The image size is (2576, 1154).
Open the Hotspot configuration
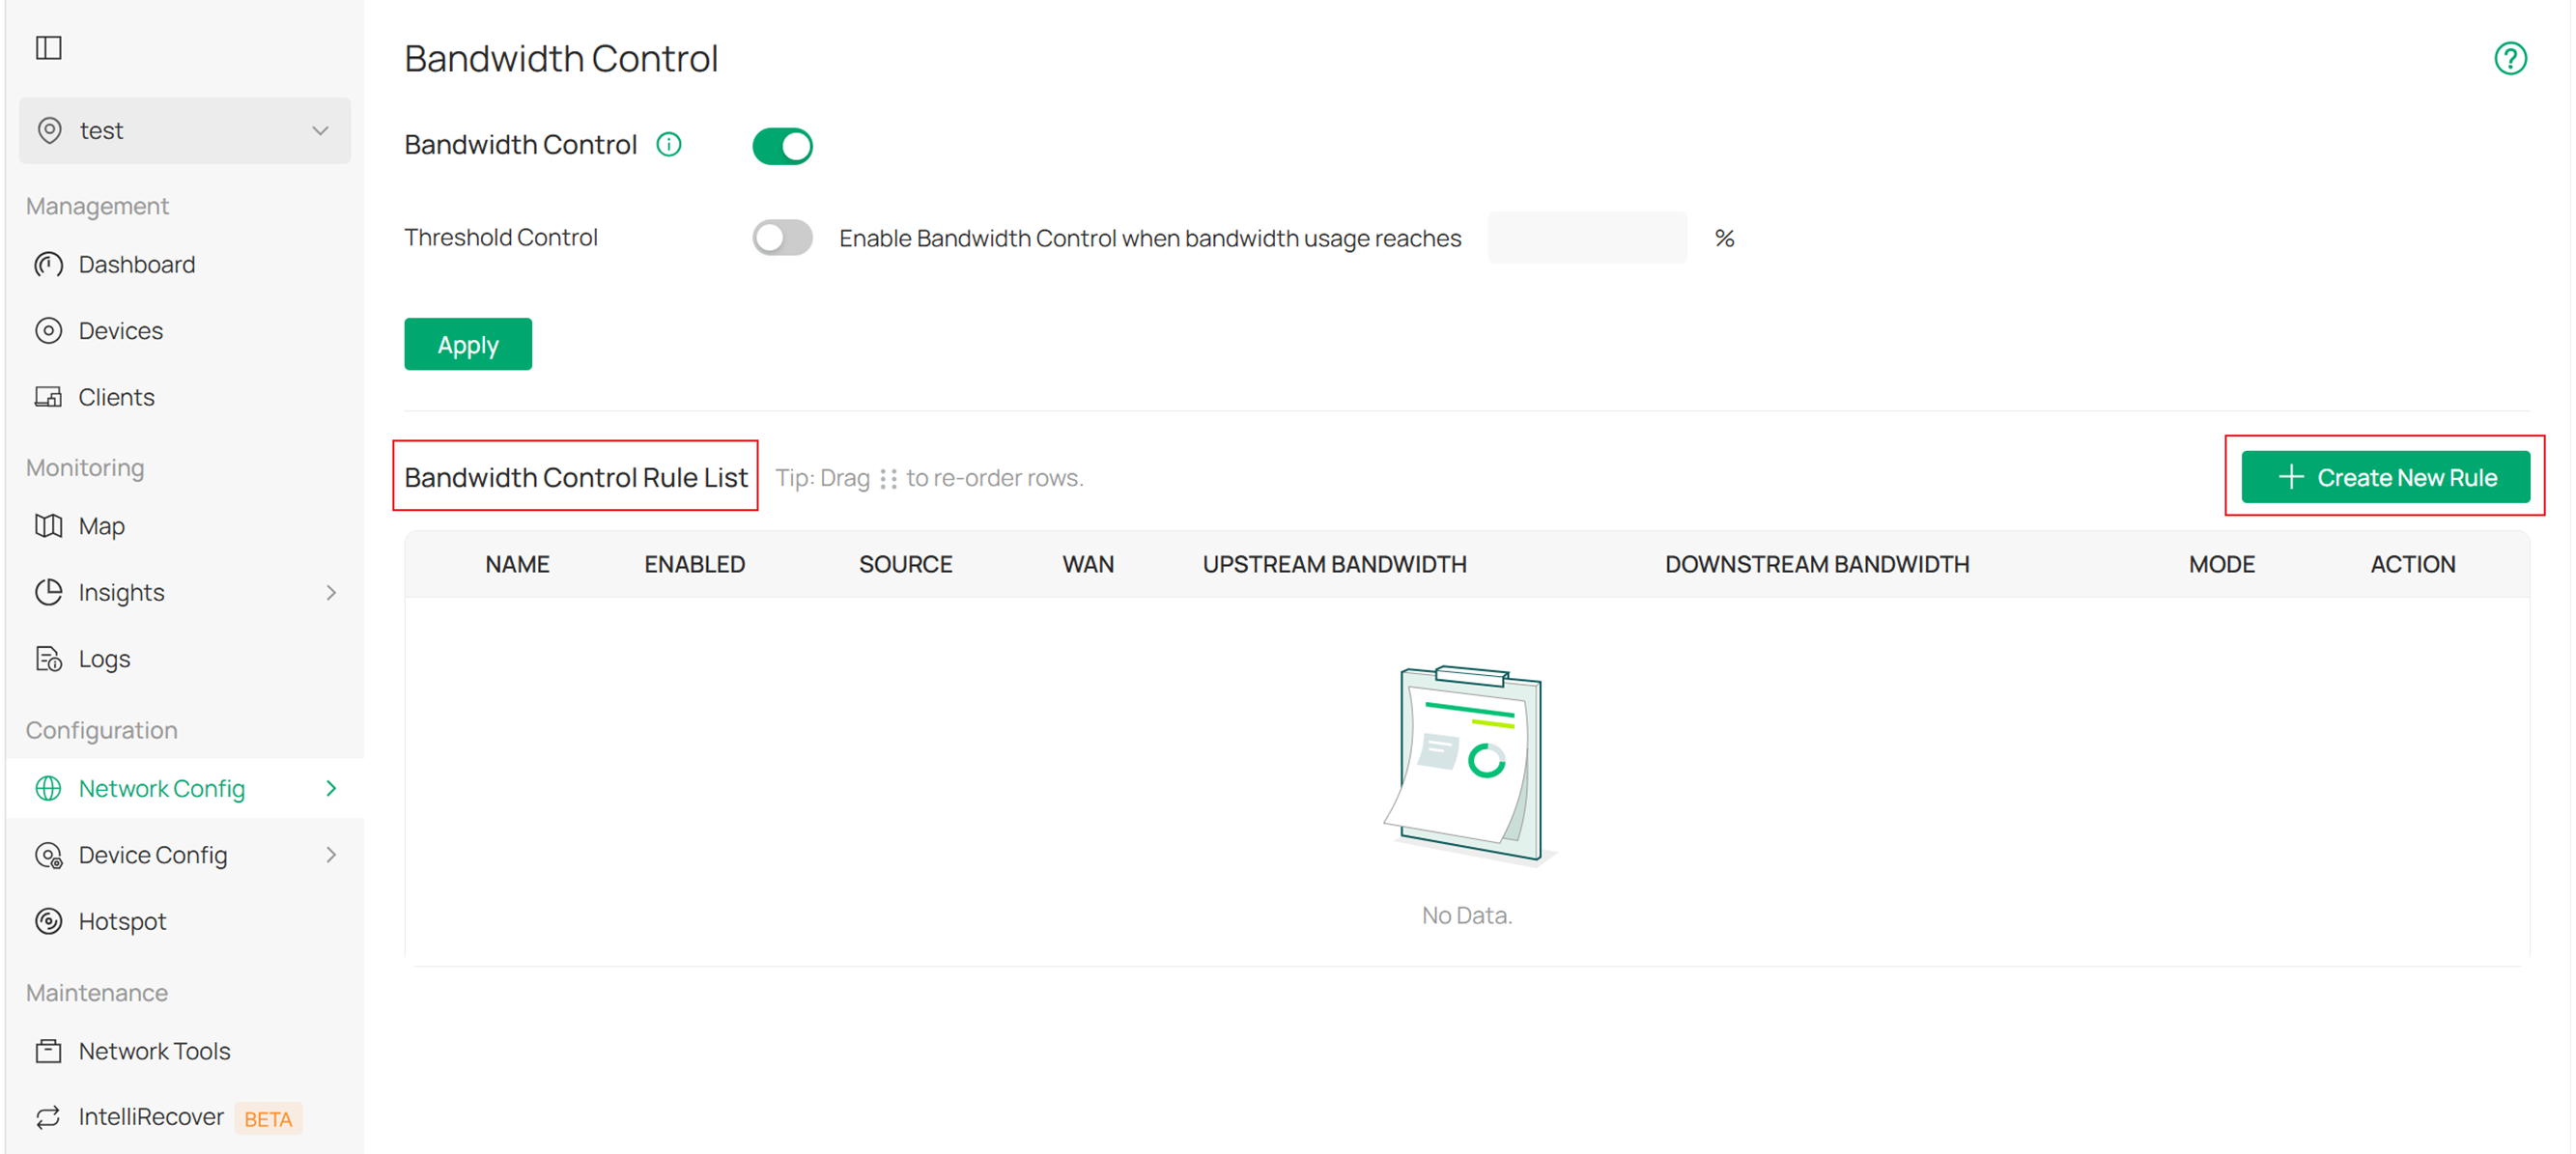click(x=123, y=921)
